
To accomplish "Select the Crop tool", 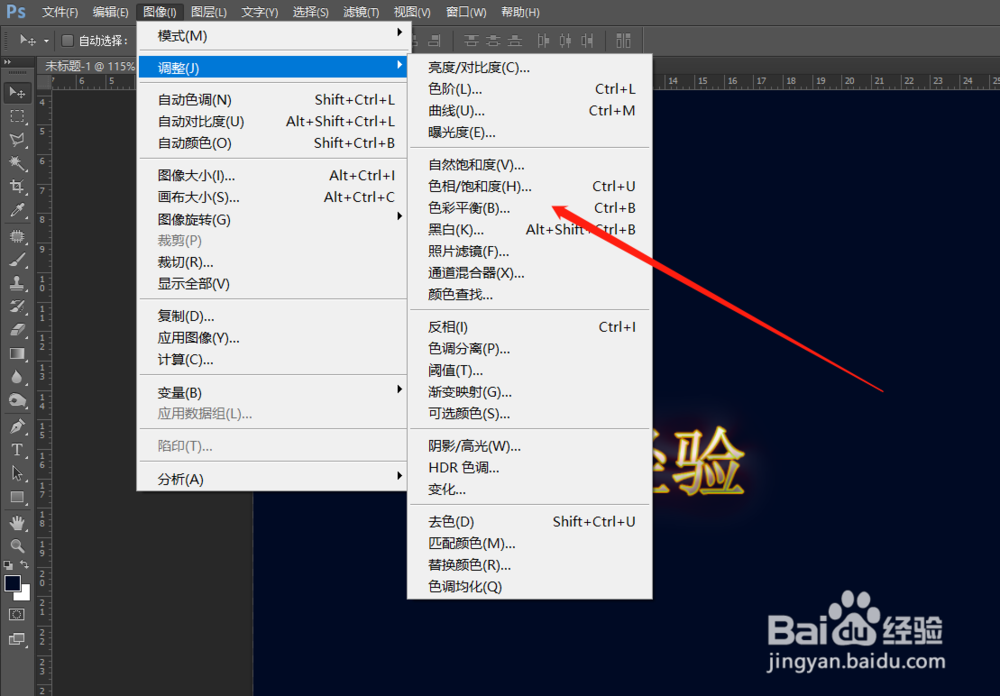I will 18,186.
